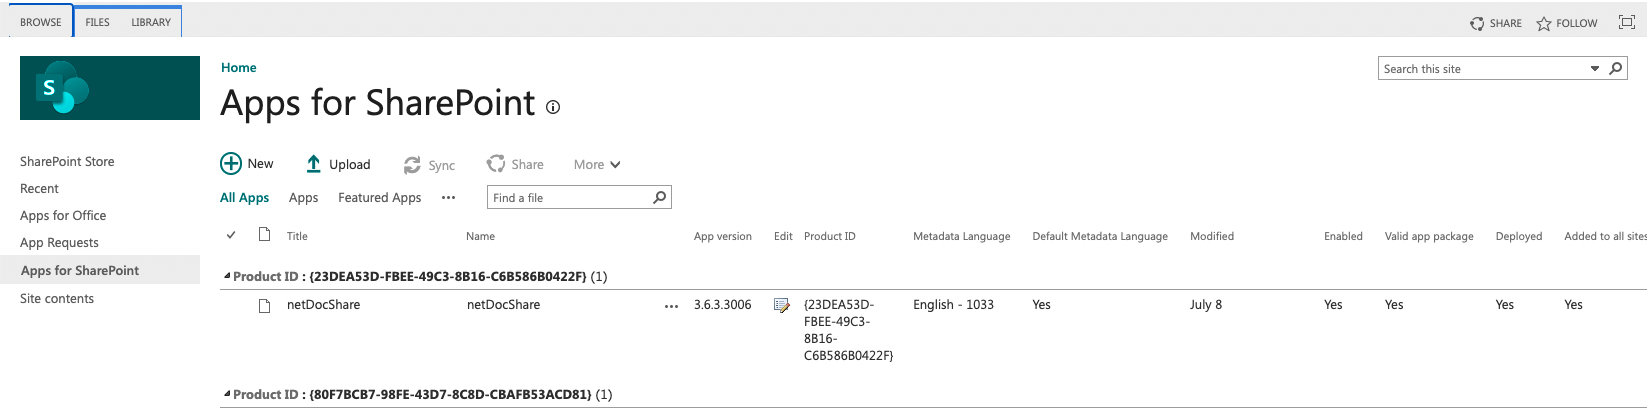
Task: Select the Featured Apps view
Action: click(379, 198)
